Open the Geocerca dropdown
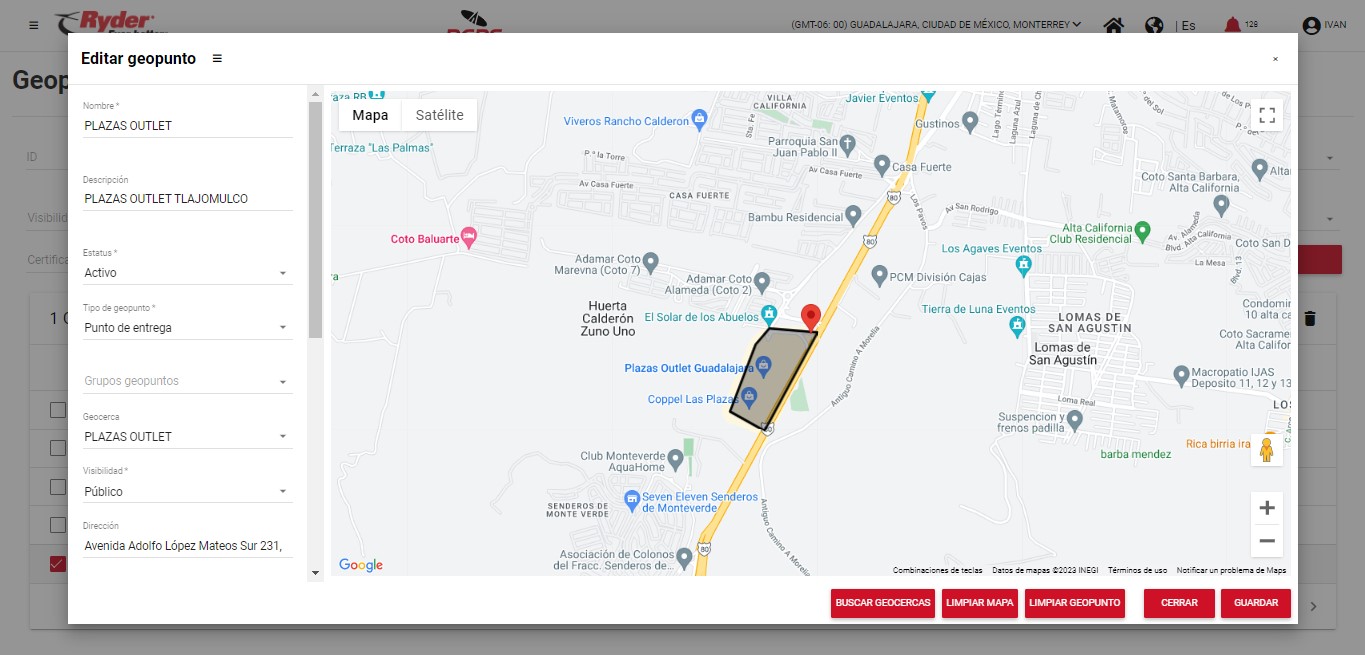 coord(188,437)
